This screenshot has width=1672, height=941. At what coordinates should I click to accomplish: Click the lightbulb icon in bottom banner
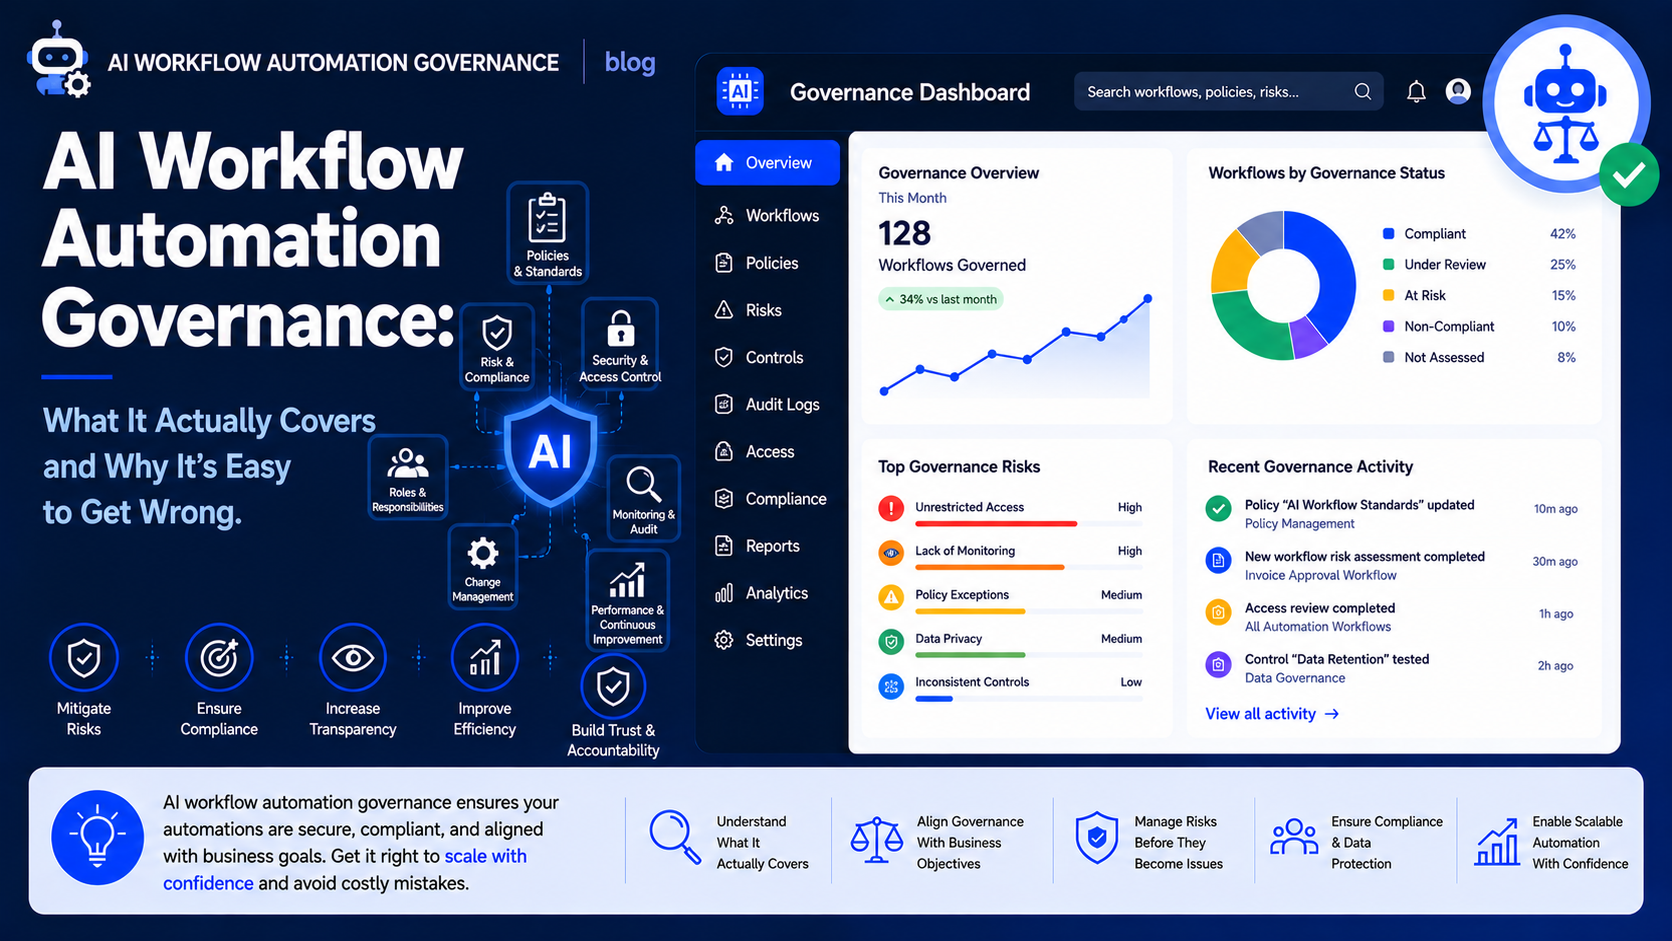(97, 838)
